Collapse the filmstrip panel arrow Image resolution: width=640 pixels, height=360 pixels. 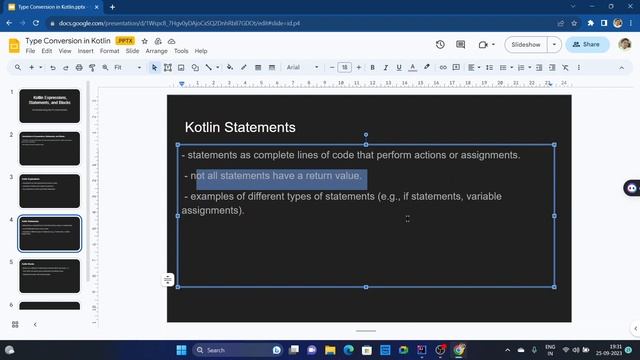coord(35,324)
